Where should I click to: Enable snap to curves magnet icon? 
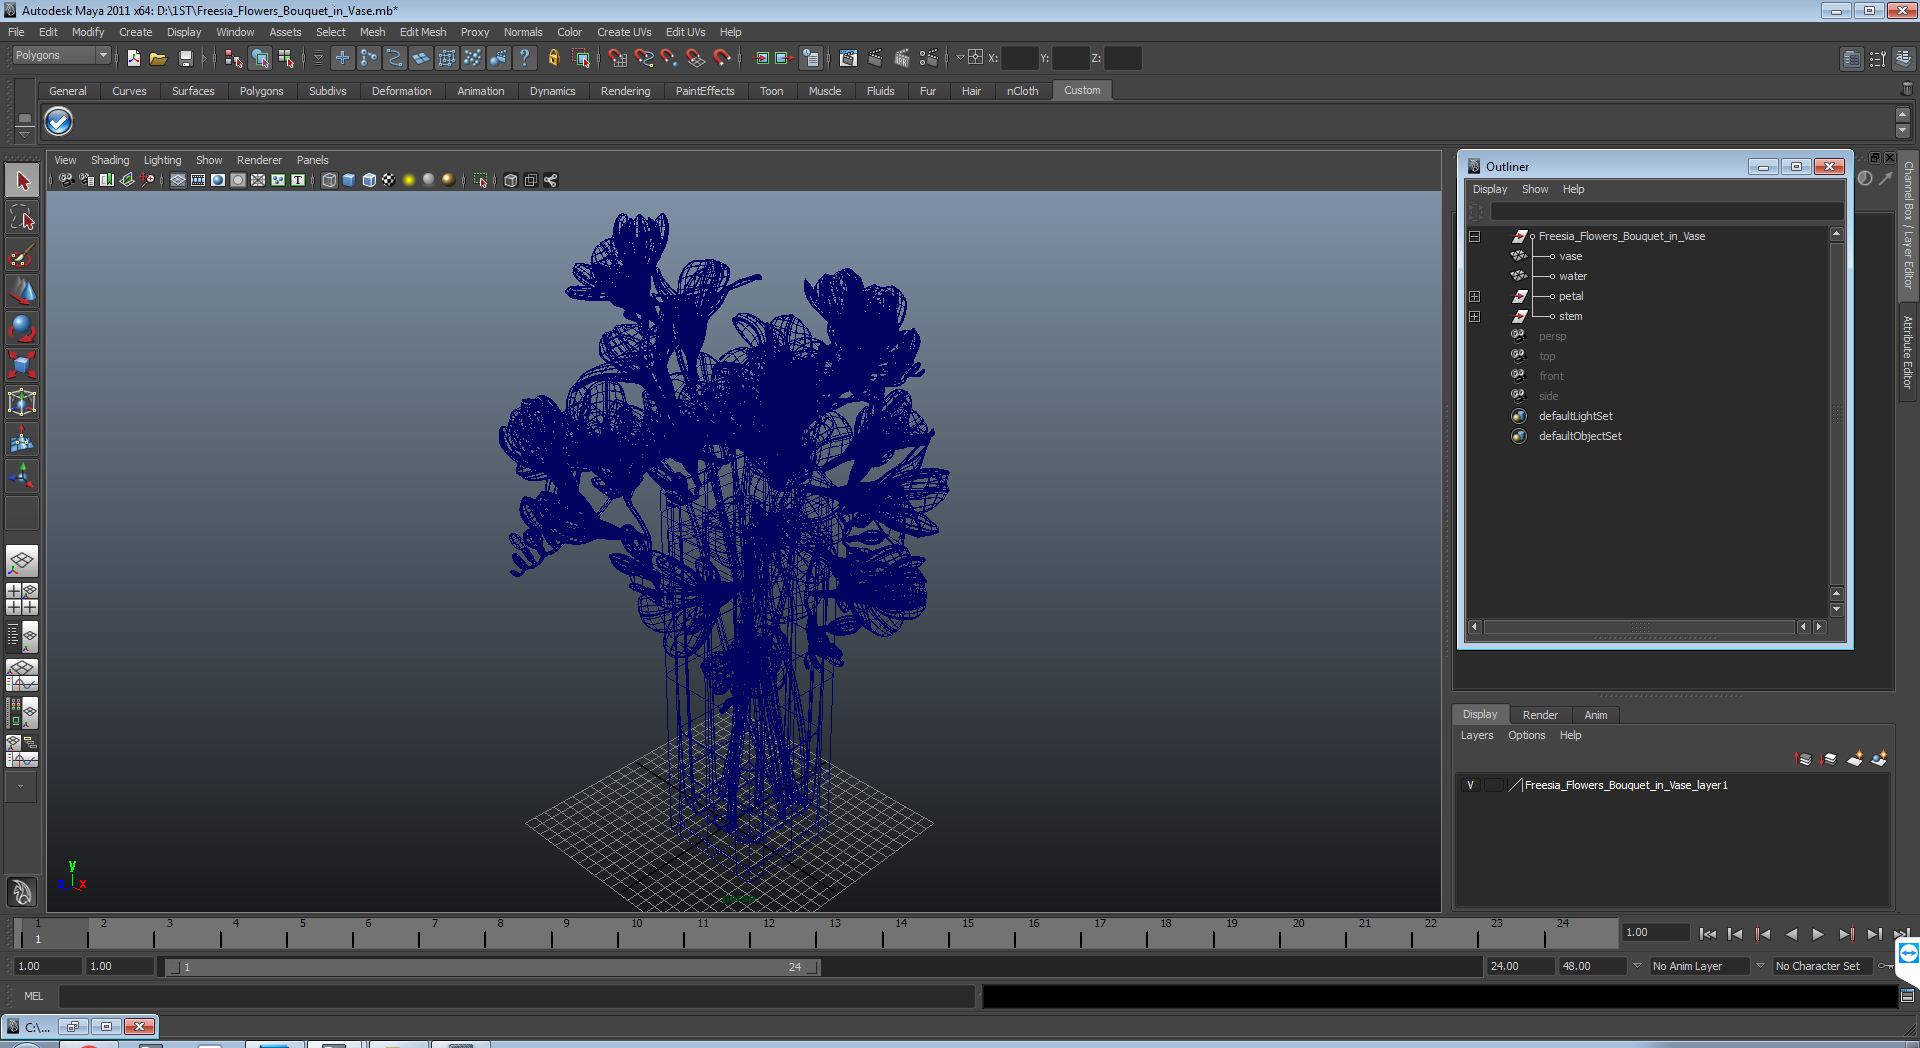644,58
